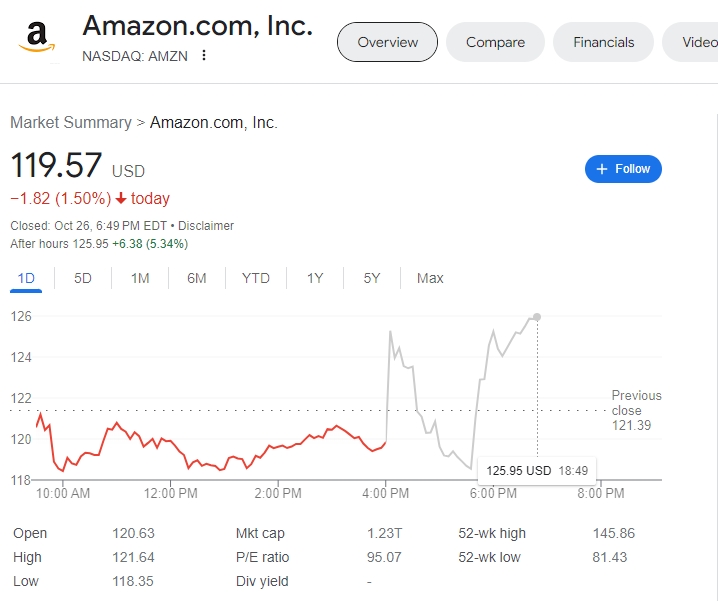Select the 1D chart range
Viewport: 718px width, 601px height.
26,278
